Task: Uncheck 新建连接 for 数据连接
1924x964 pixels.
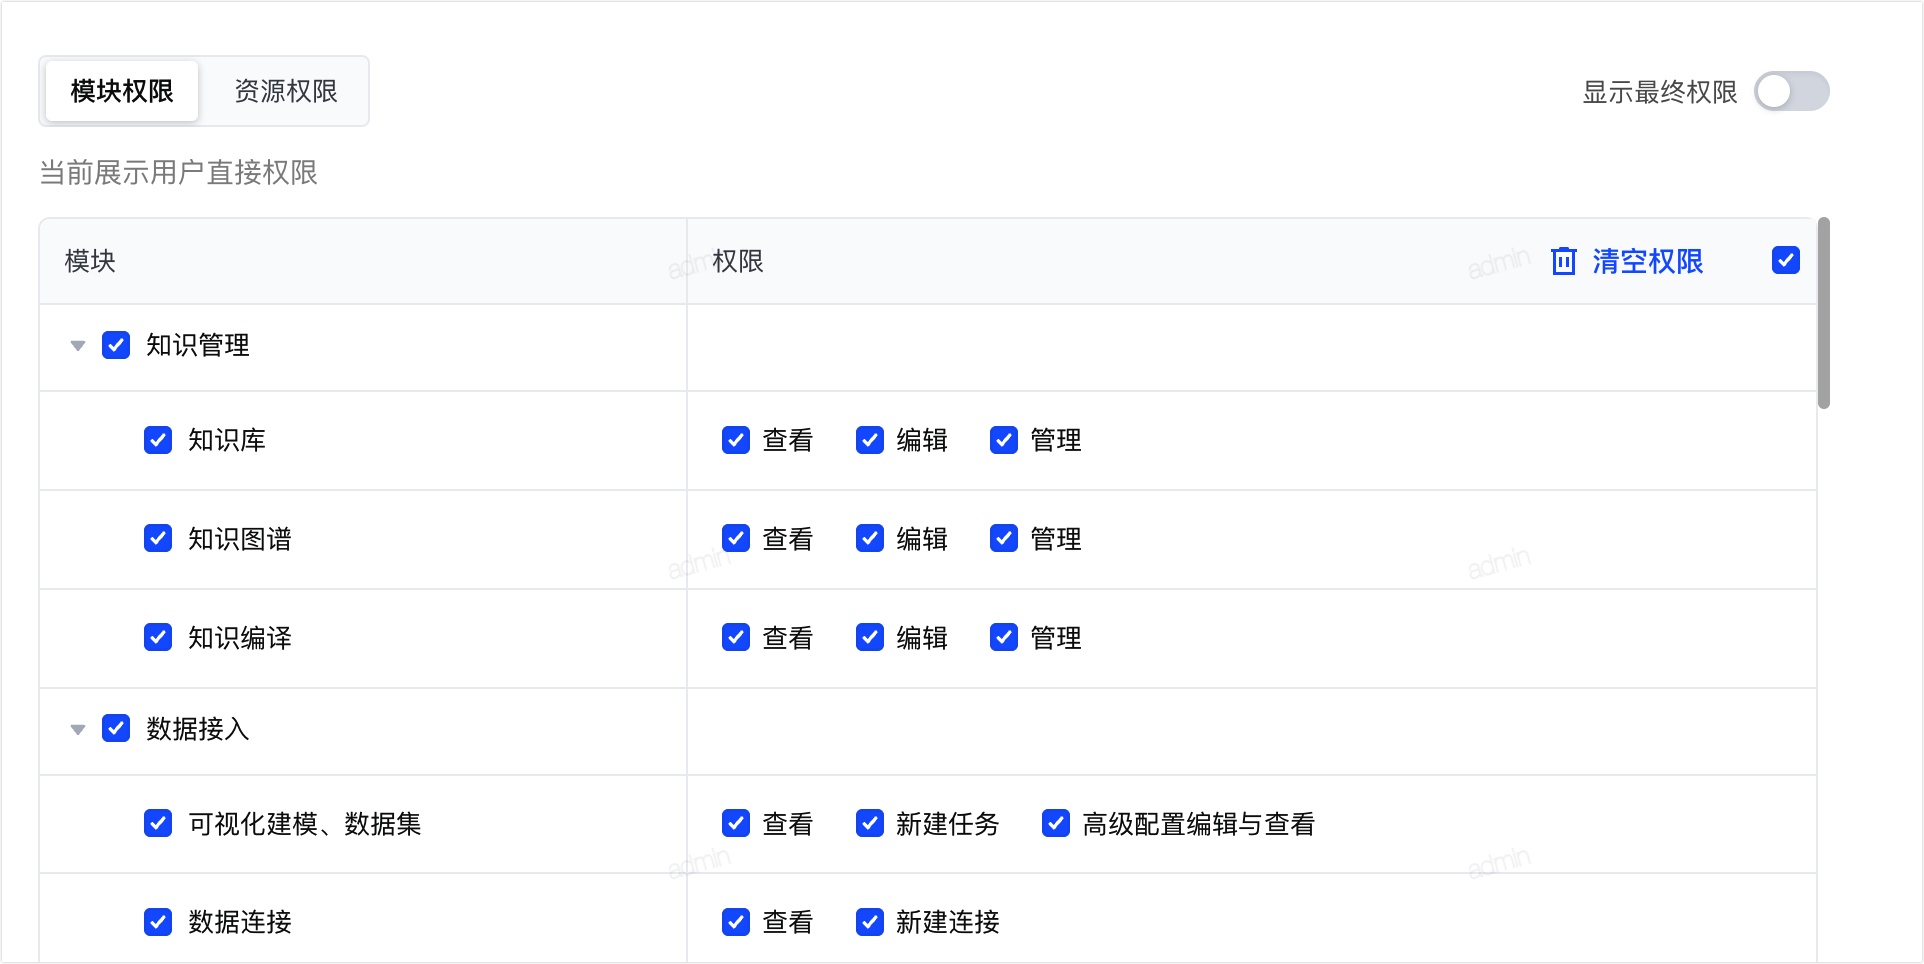Action: 870,922
